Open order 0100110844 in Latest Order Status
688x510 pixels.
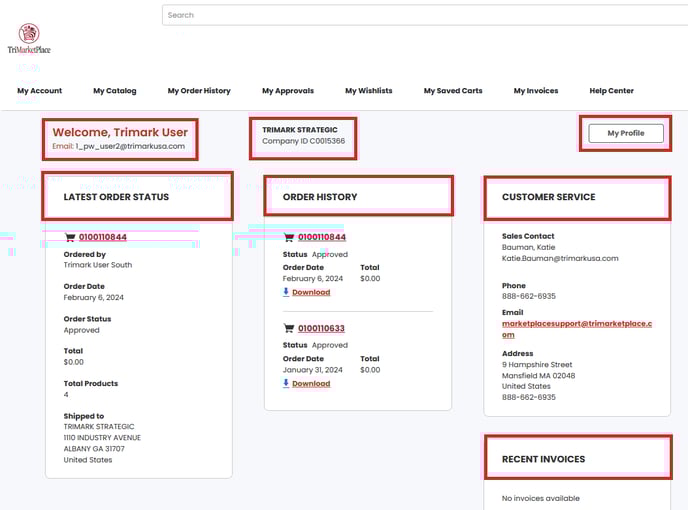(103, 237)
